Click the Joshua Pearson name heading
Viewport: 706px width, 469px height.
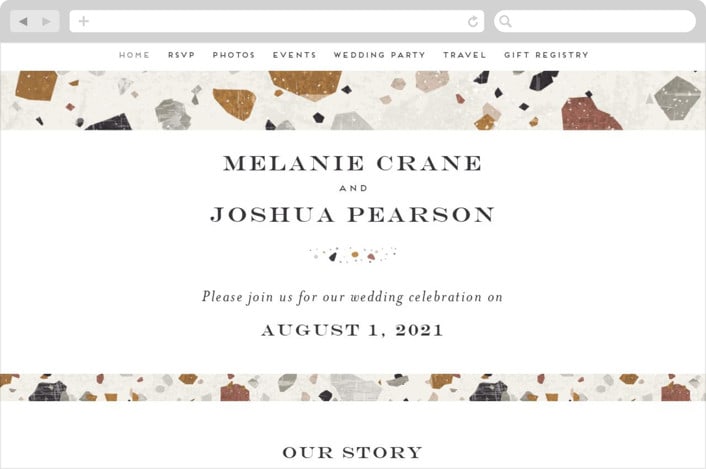352,214
